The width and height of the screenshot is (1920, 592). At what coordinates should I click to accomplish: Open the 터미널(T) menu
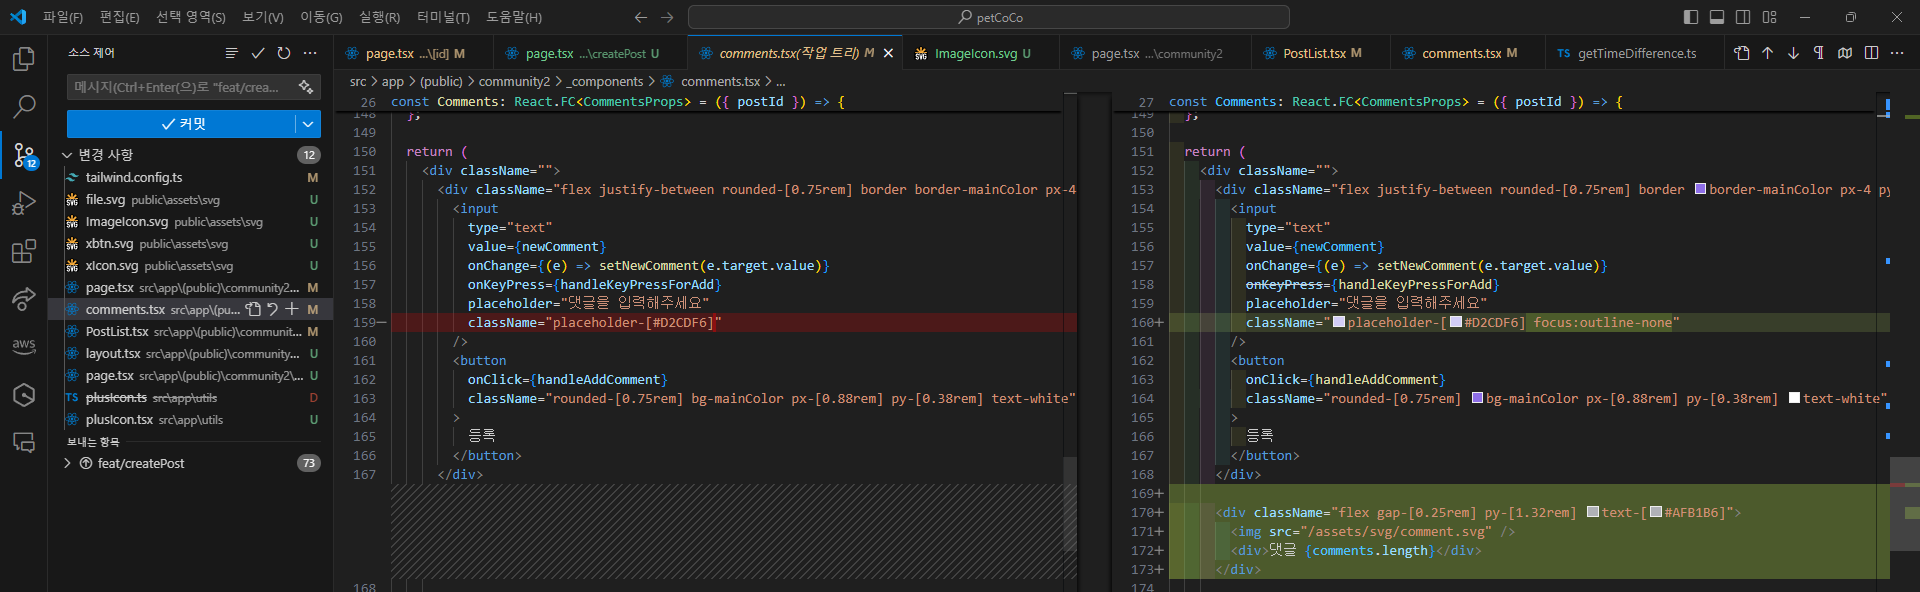pyautogui.click(x=443, y=17)
